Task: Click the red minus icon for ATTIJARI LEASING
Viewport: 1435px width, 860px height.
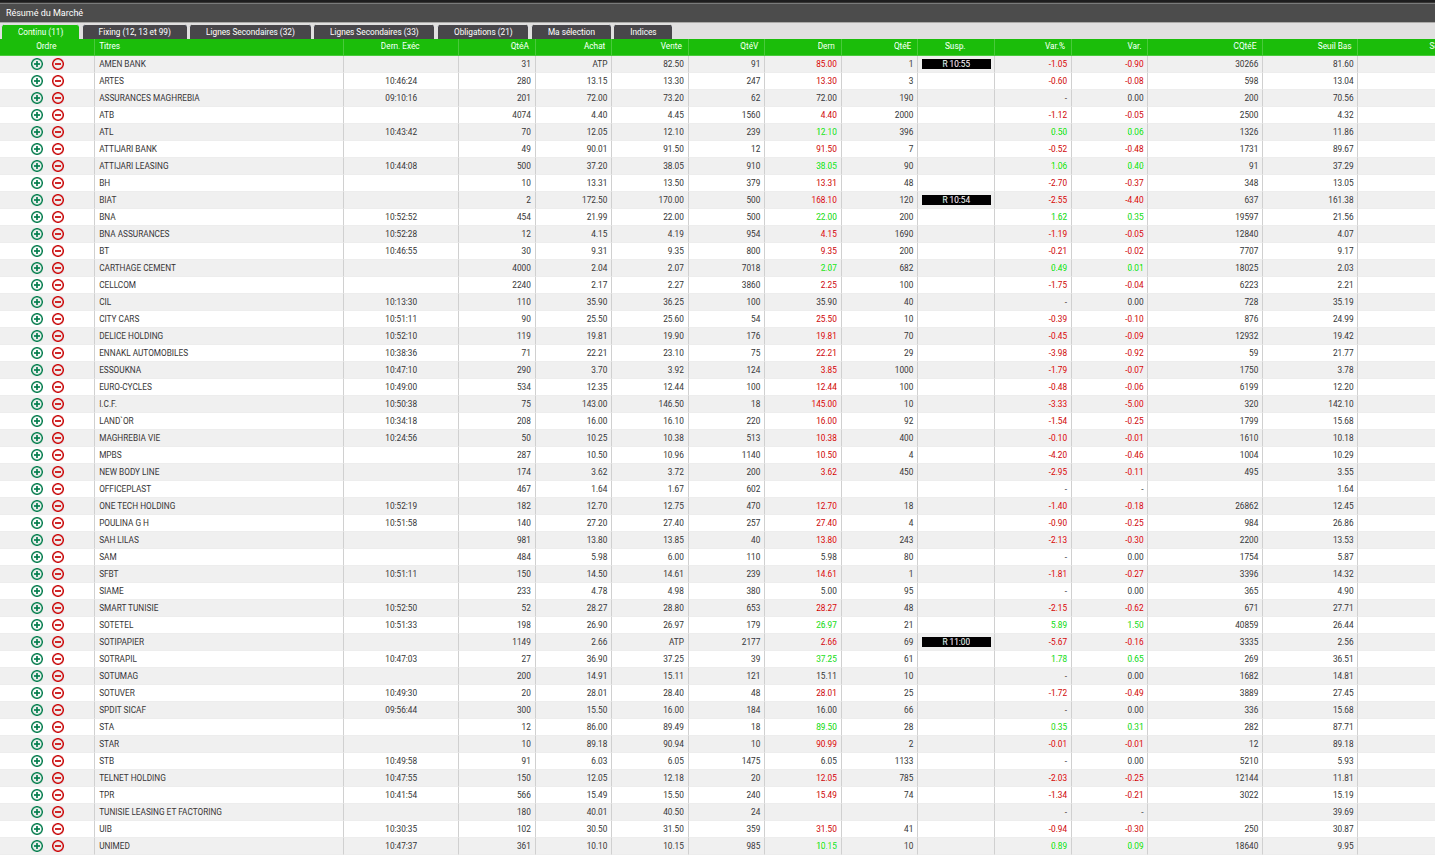Action: pyautogui.click(x=58, y=166)
